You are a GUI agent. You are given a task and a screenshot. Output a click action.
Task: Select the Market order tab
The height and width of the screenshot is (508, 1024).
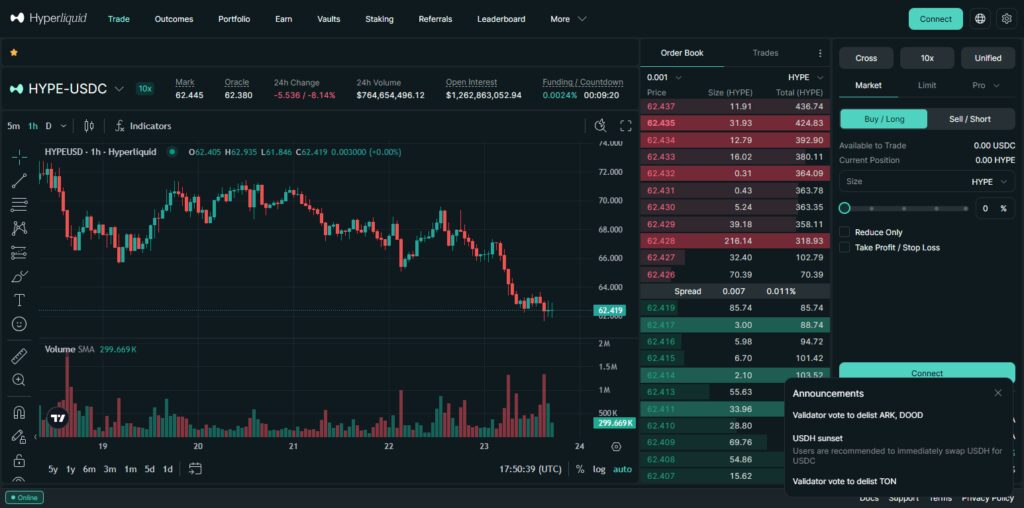coord(868,86)
